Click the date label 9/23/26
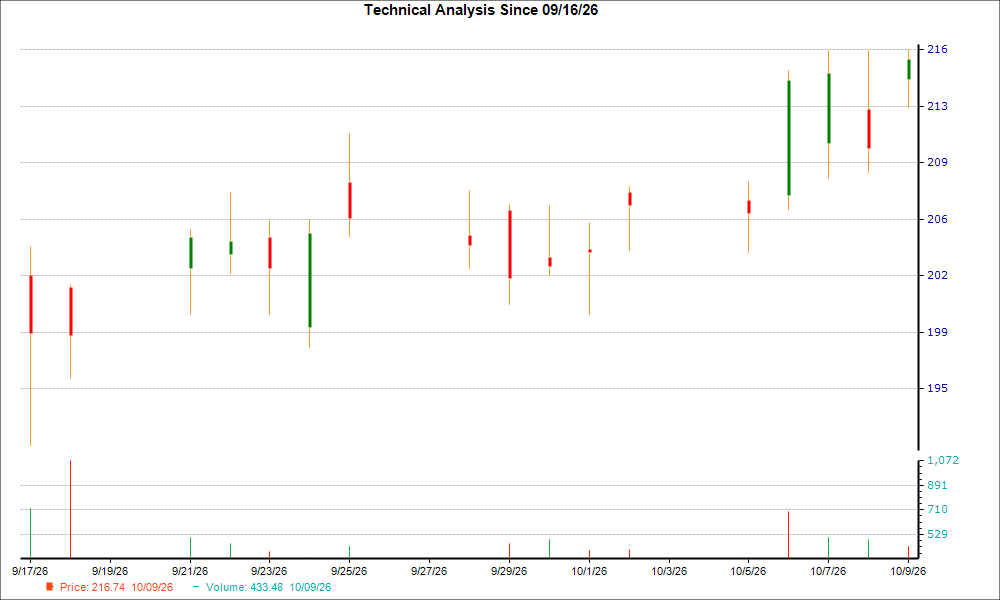The height and width of the screenshot is (600, 1000). pyautogui.click(x=269, y=571)
